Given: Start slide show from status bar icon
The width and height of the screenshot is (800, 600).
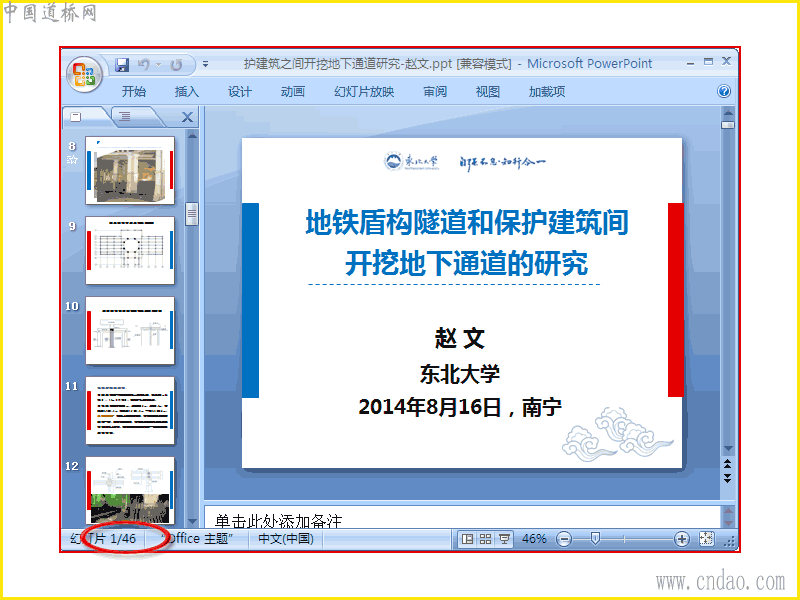Looking at the screenshot, I should click(504, 539).
